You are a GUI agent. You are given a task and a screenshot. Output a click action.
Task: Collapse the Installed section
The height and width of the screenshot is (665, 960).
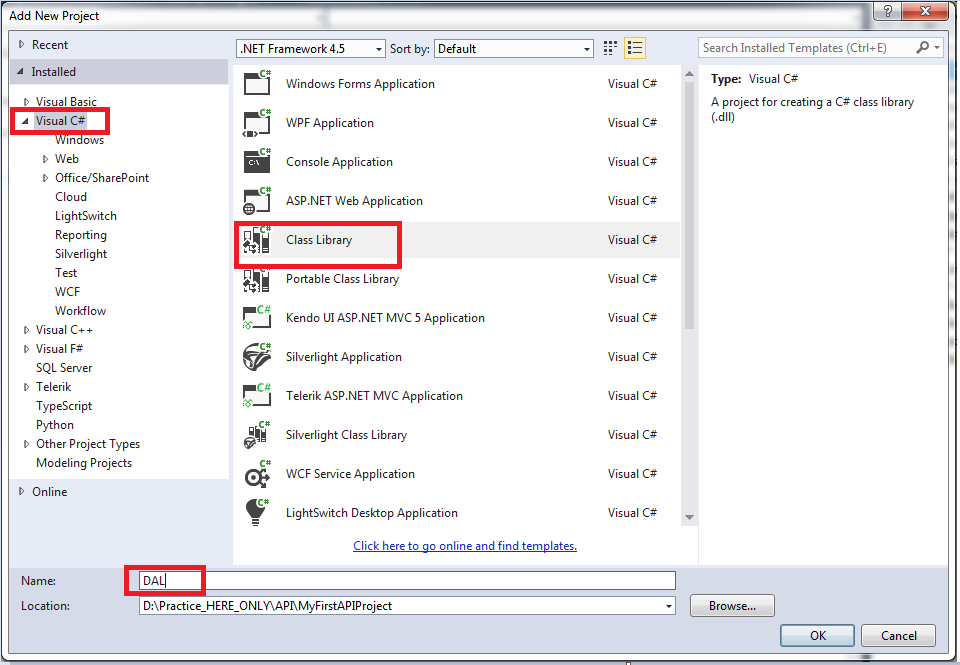tap(21, 72)
